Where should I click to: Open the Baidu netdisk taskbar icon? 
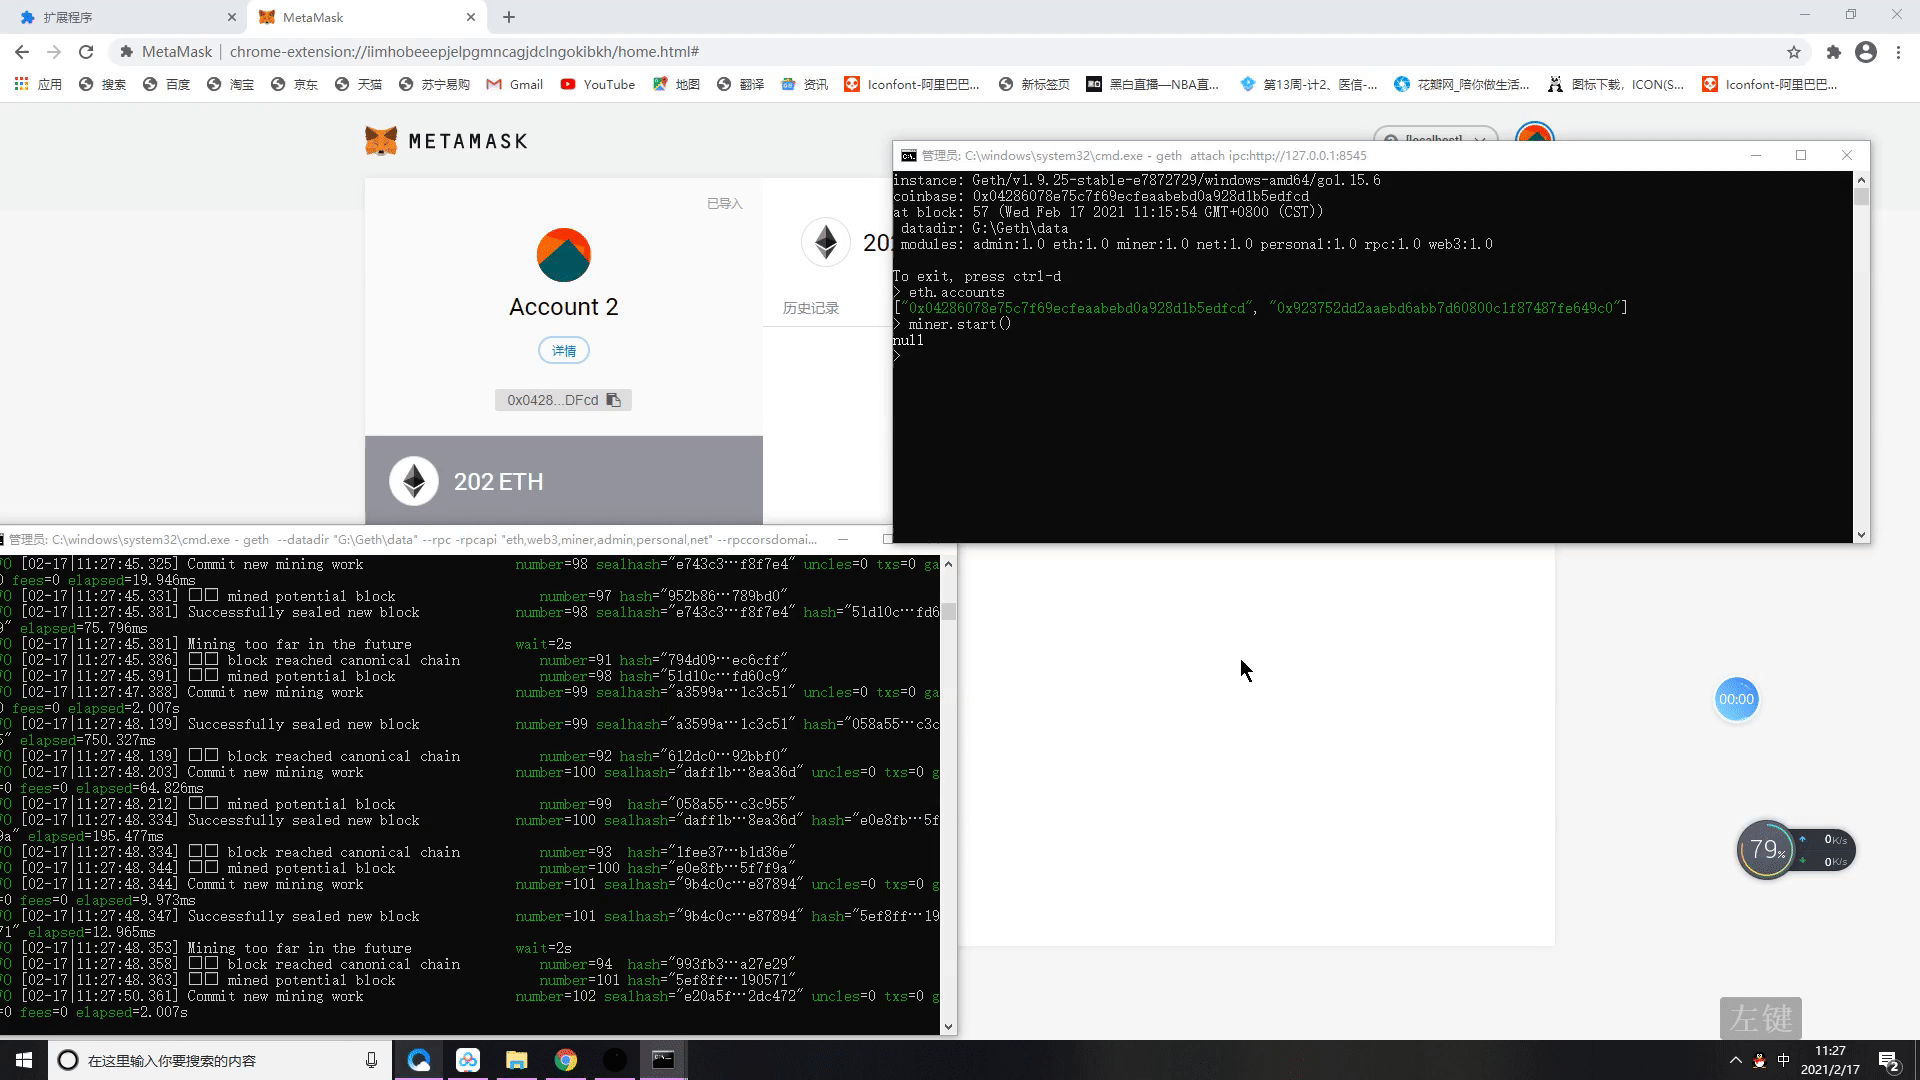click(x=468, y=1060)
